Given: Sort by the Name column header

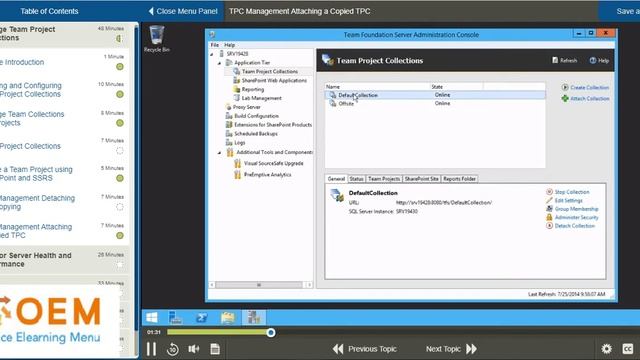Looking at the screenshot, I should point(378,87).
